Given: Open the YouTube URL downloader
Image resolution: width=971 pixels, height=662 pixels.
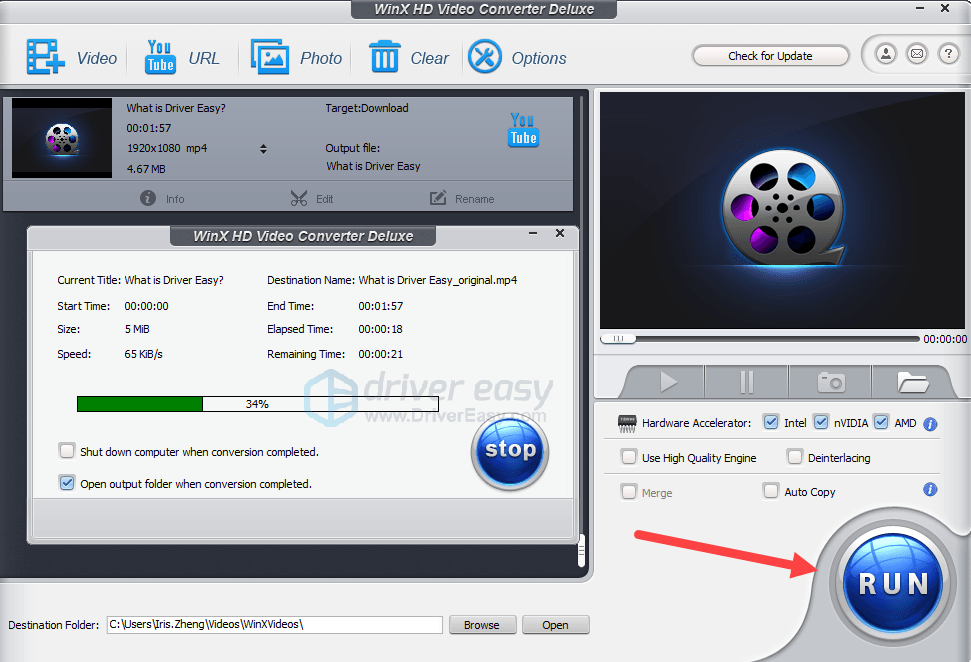Looking at the screenshot, I should pos(160,58).
